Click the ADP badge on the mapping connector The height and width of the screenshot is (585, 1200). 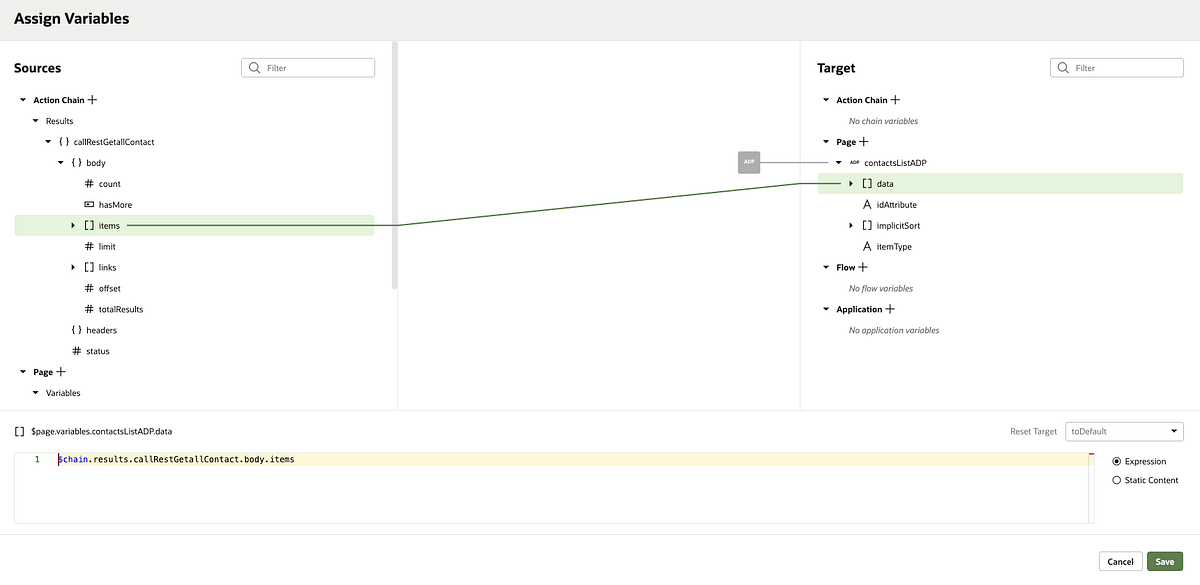[x=749, y=162]
